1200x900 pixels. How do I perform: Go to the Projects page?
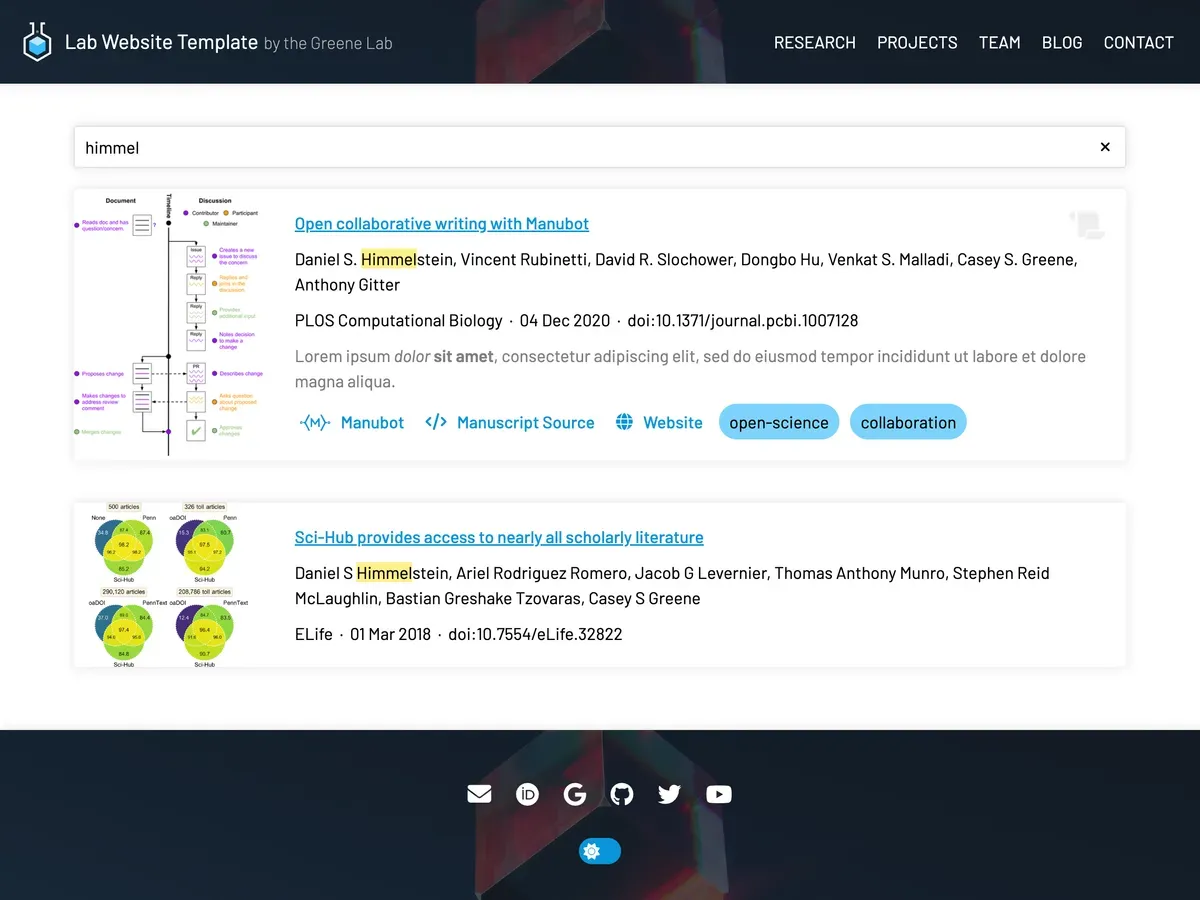point(917,42)
